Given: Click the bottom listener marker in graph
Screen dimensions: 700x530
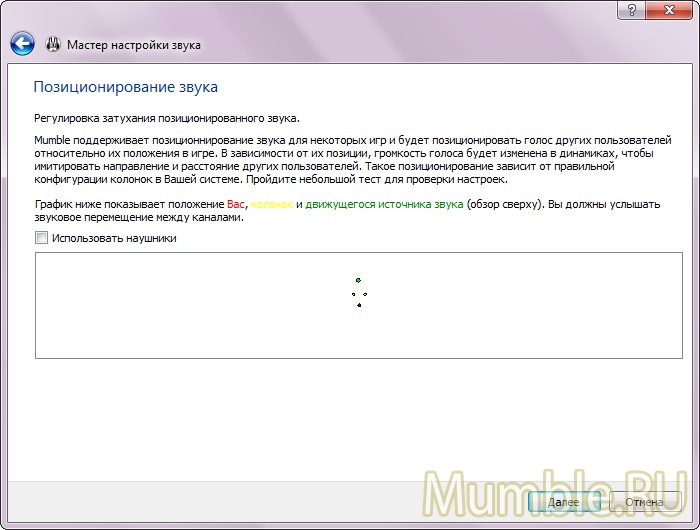Looking at the screenshot, I should click(359, 305).
